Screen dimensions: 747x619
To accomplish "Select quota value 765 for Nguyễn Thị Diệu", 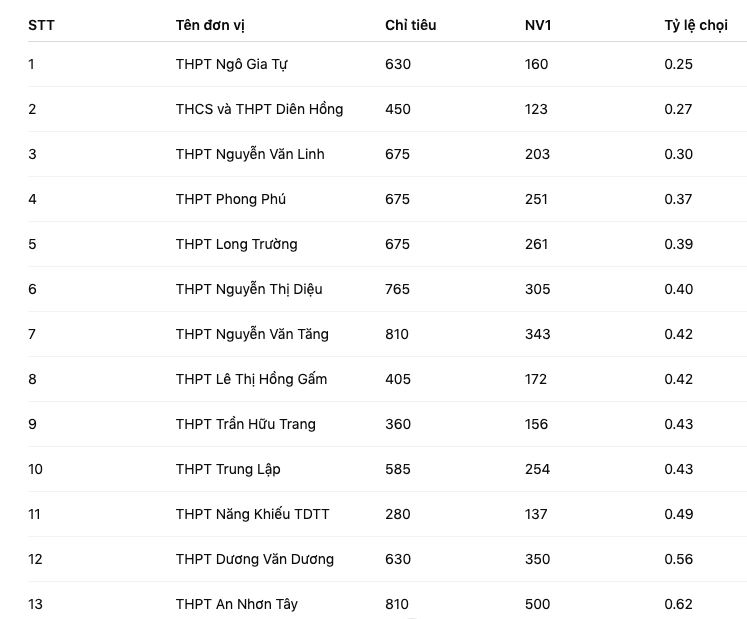I will pyautogui.click(x=398, y=289).
